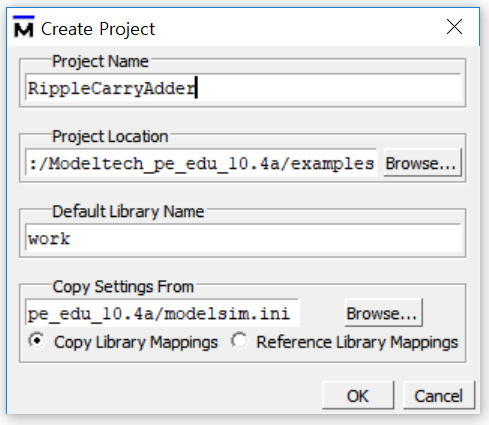Click the word 'work' in library field

49,238
